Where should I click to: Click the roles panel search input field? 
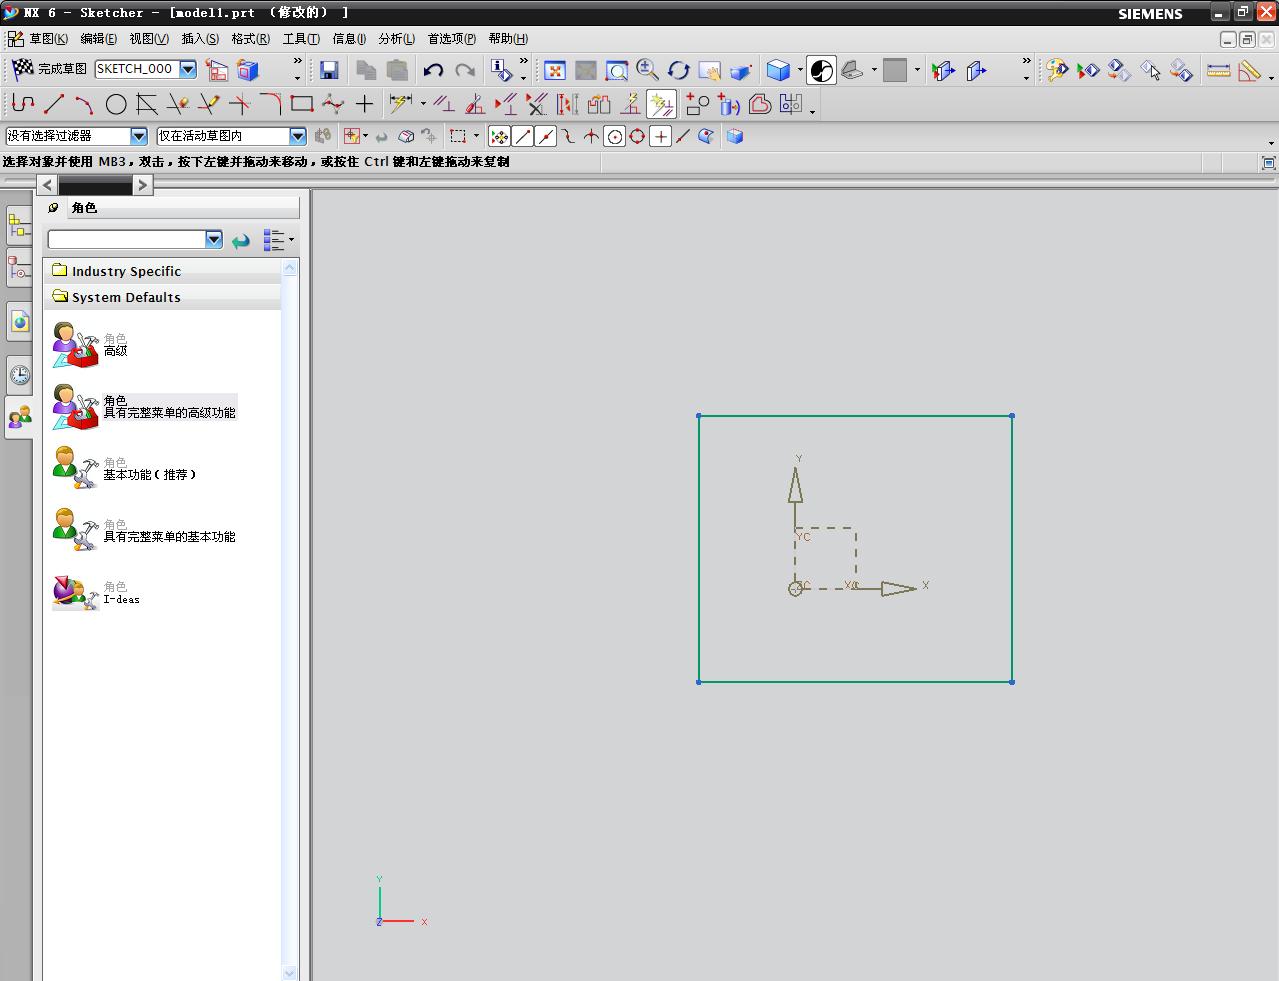[x=127, y=239]
